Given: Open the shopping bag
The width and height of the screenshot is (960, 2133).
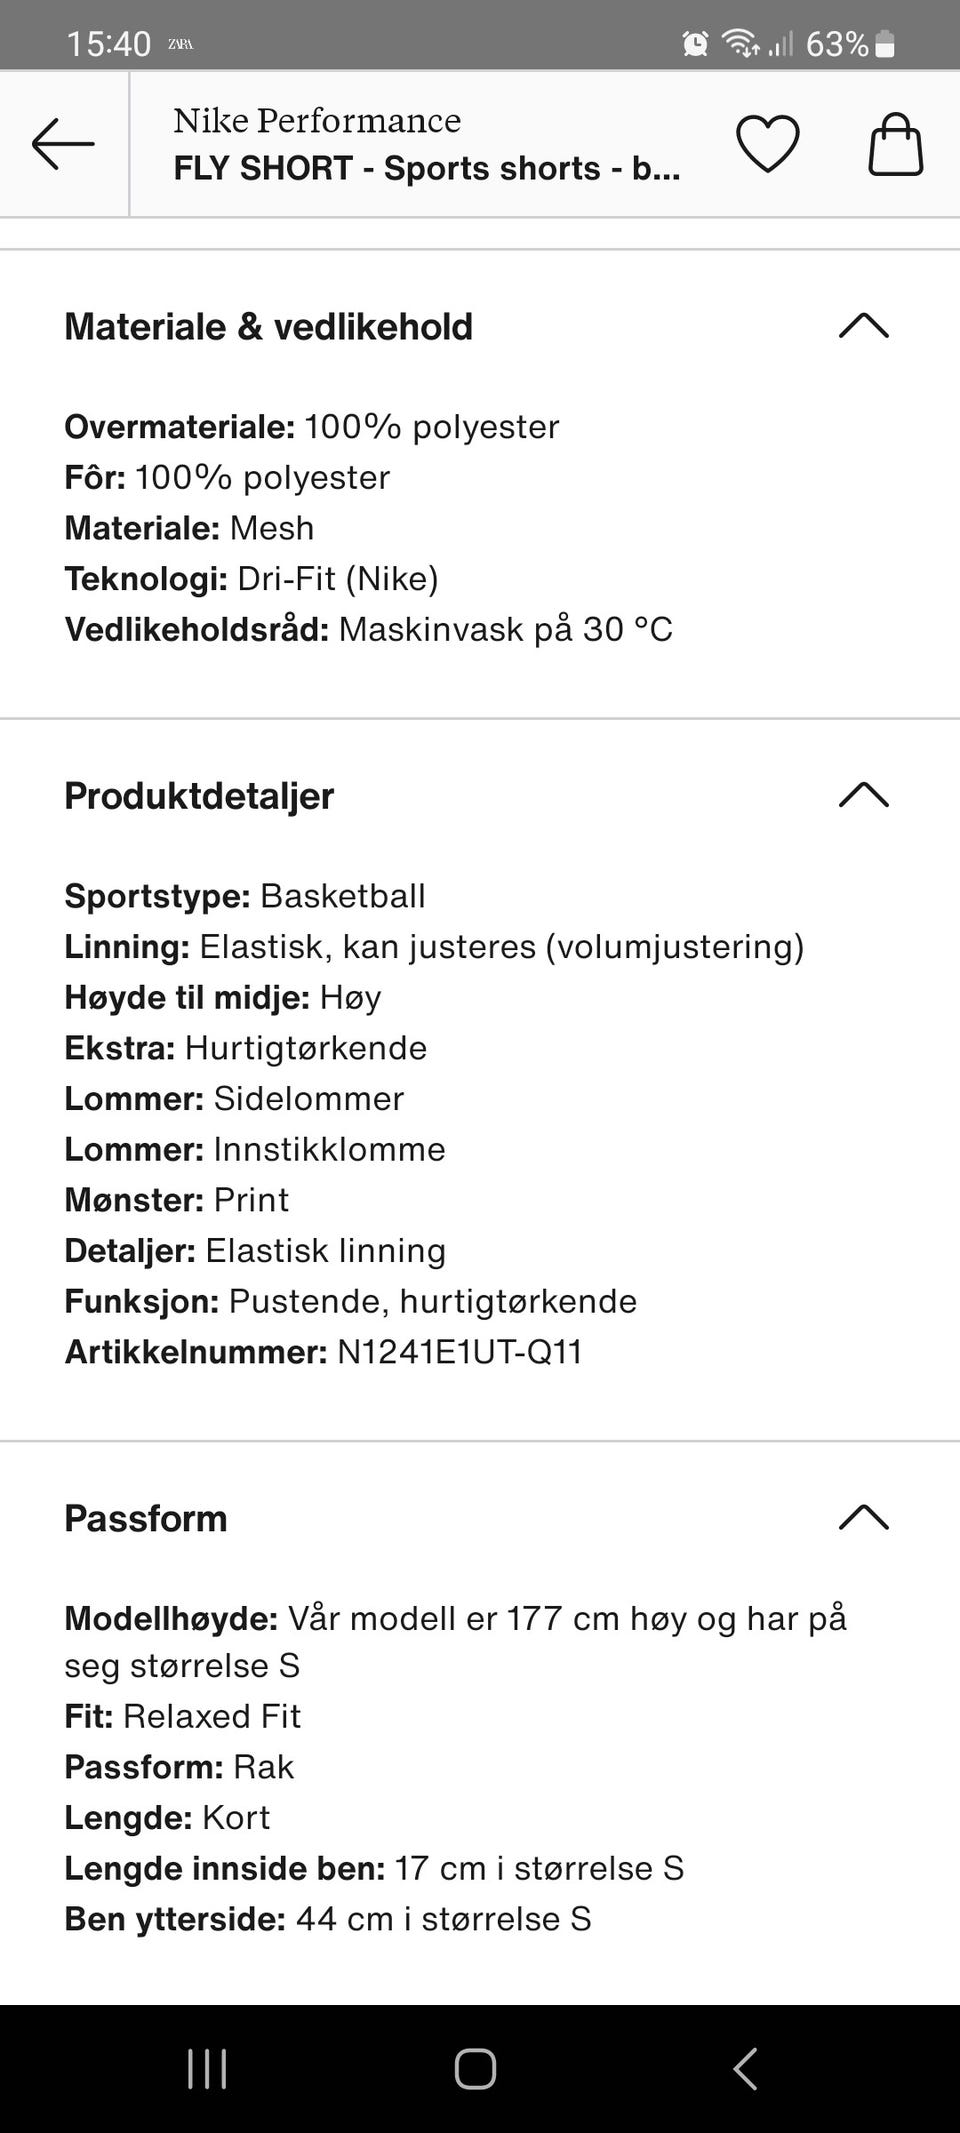Looking at the screenshot, I should [895, 144].
